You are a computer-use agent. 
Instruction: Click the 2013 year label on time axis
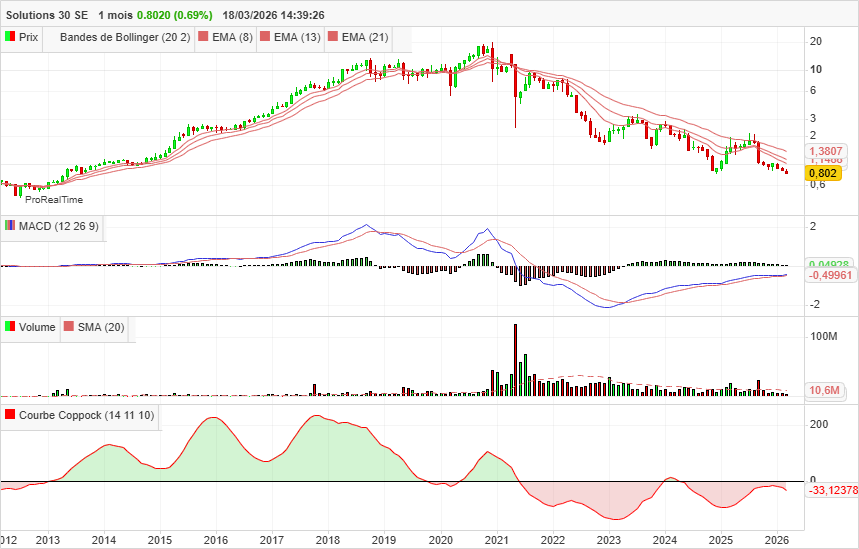[x=48, y=540]
